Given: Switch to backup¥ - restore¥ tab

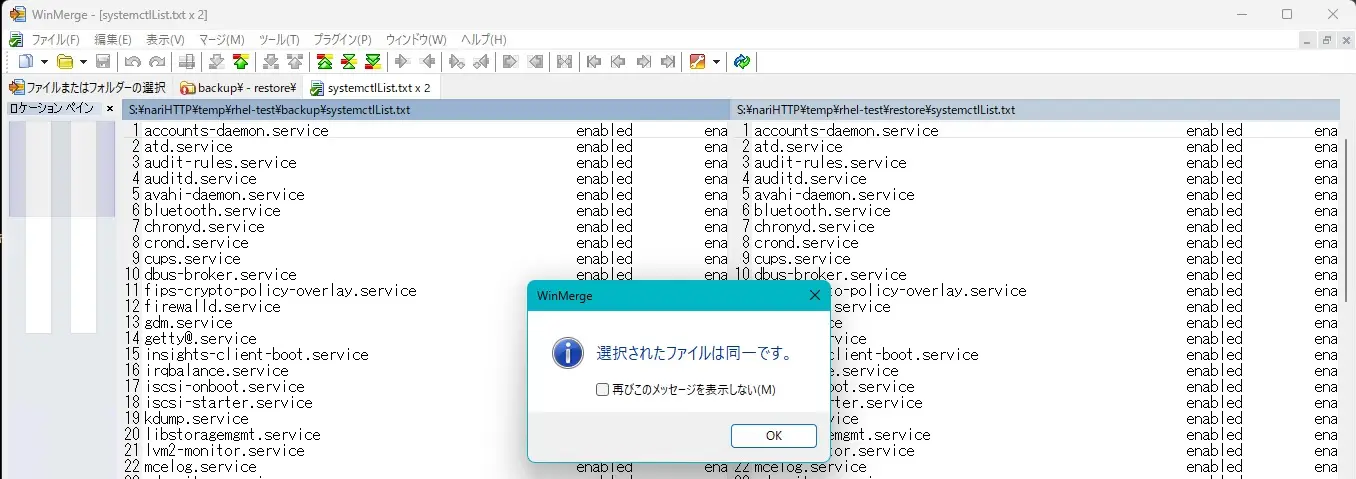Looking at the screenshot, I should pyautogui.click(x=238, y=88).
